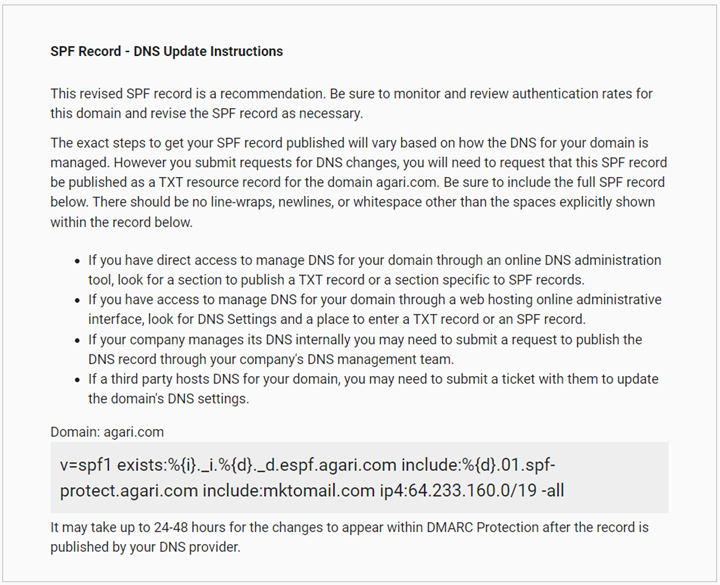The image size is (720, 585).
Task: Click the bullet about the web hosting administrative interface
Action: tap(374, 309)
